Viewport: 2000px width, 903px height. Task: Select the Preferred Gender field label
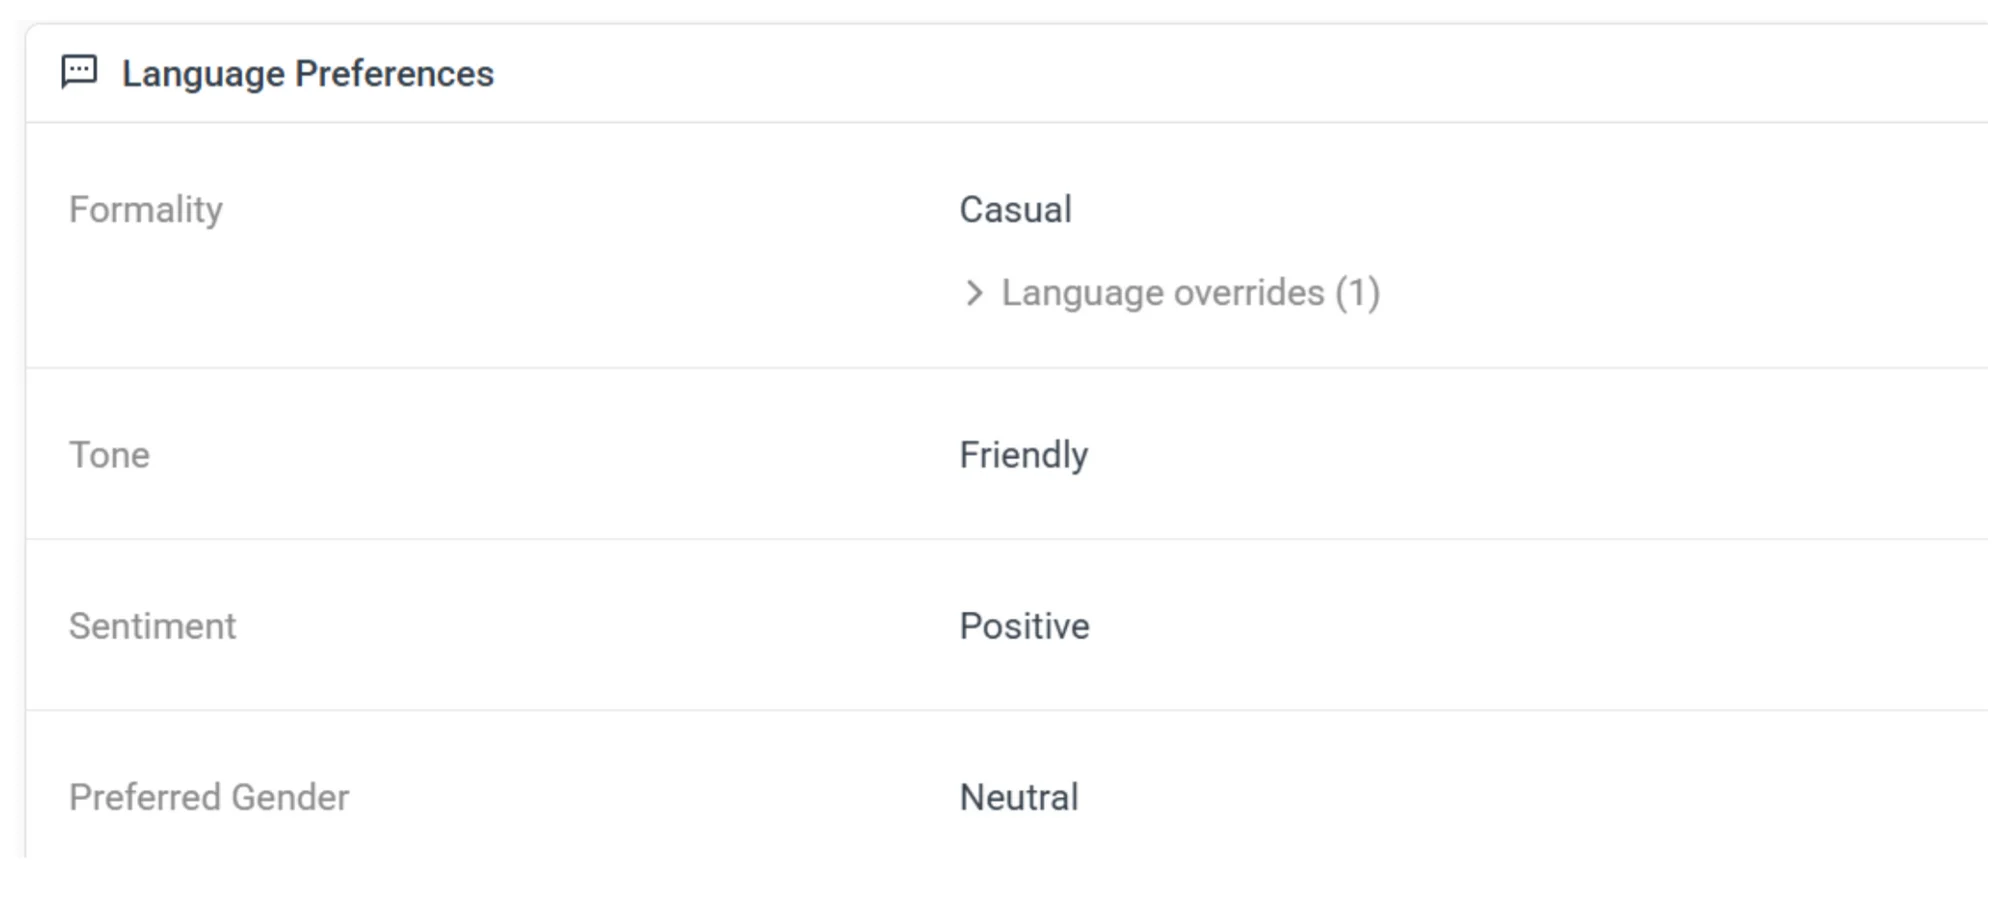pyautogui.click(x=209, y=797)
